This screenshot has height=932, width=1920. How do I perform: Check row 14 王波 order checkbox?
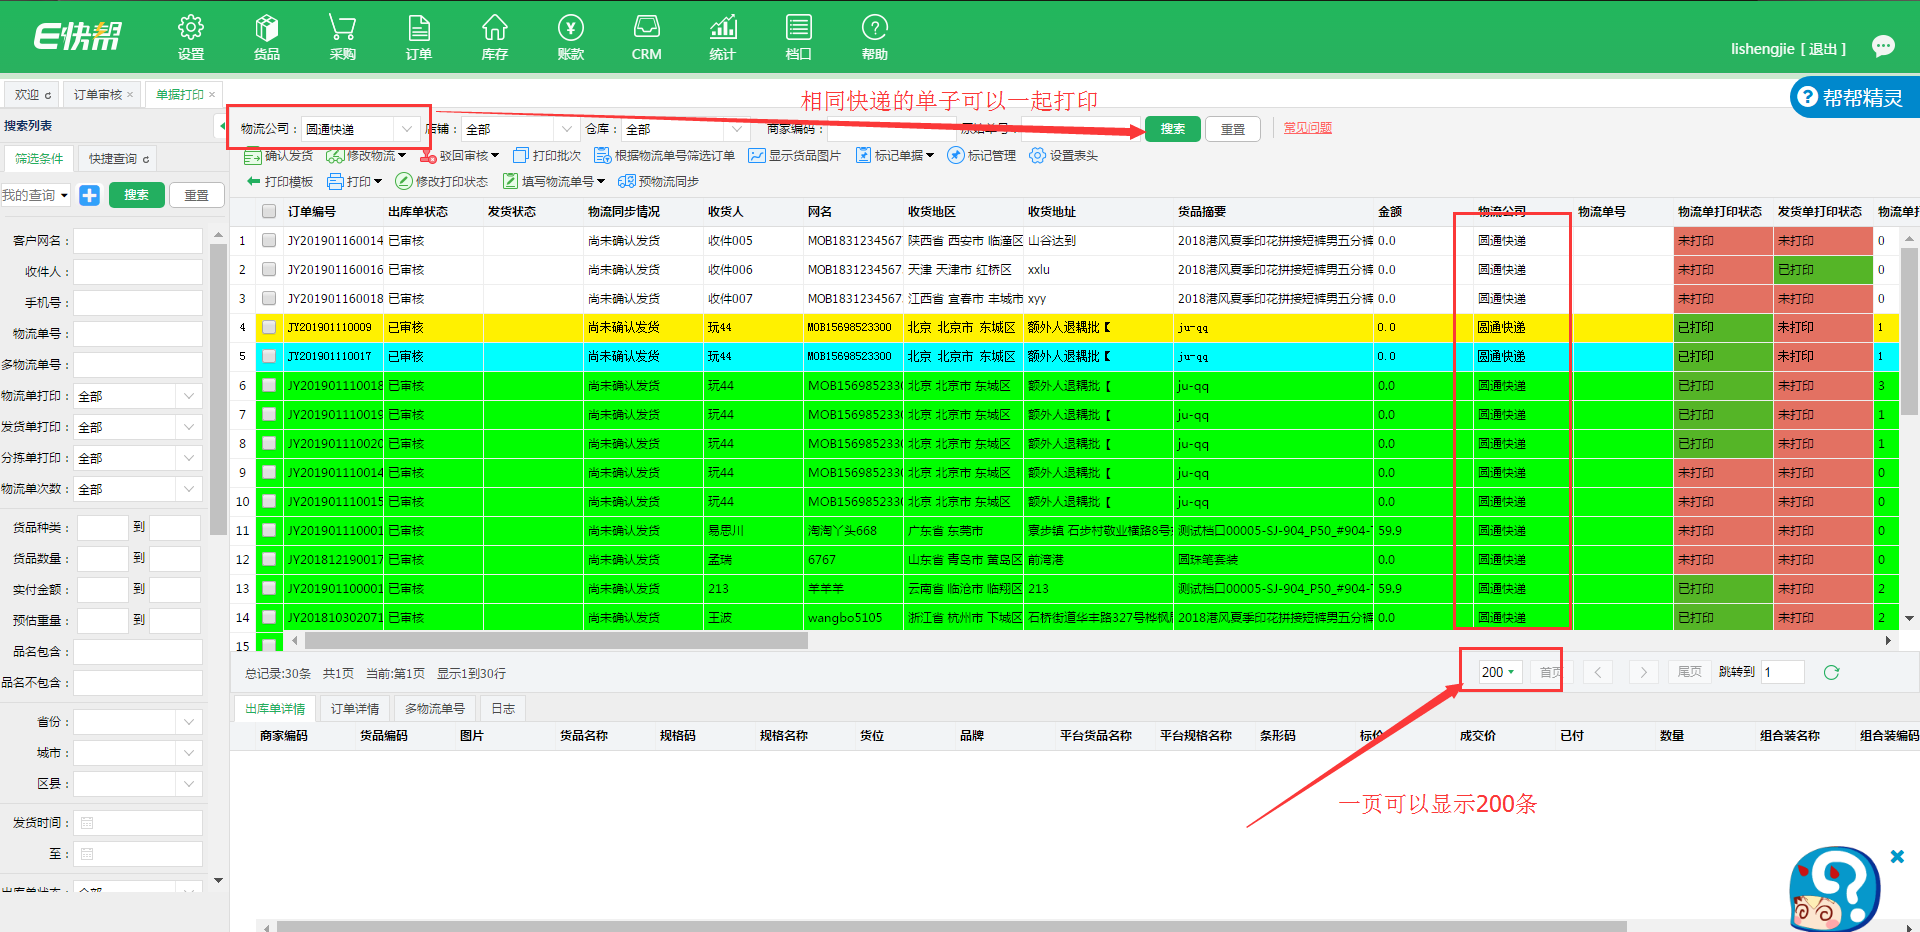pyautogui.click(x=269, y=617)
